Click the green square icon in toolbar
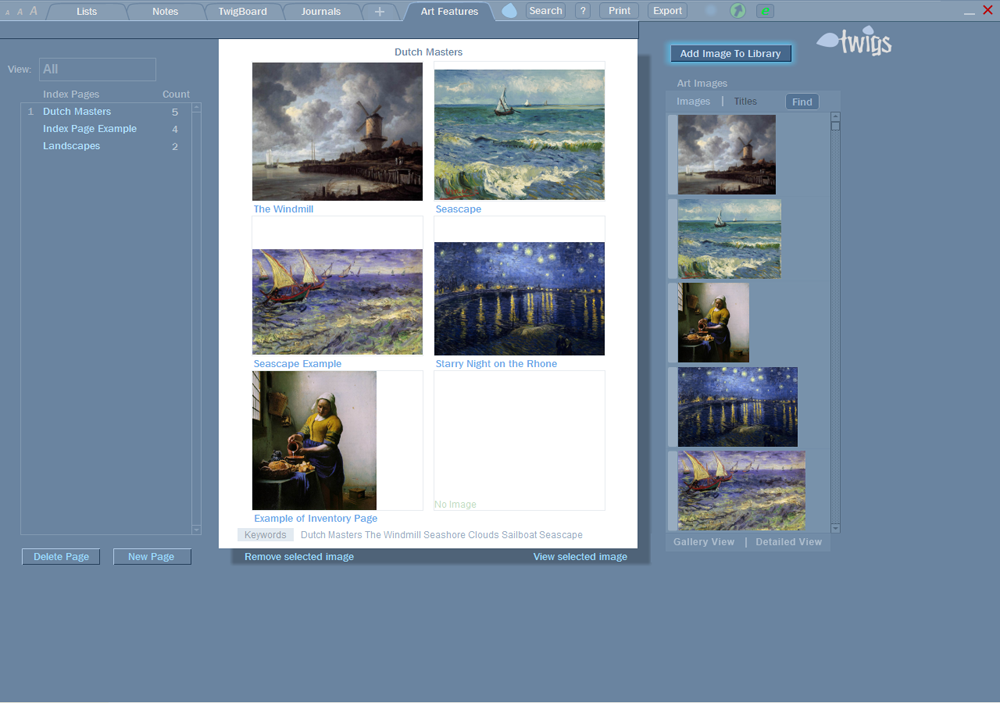The width and height of the screenshot is (1000, 703). 765,11
